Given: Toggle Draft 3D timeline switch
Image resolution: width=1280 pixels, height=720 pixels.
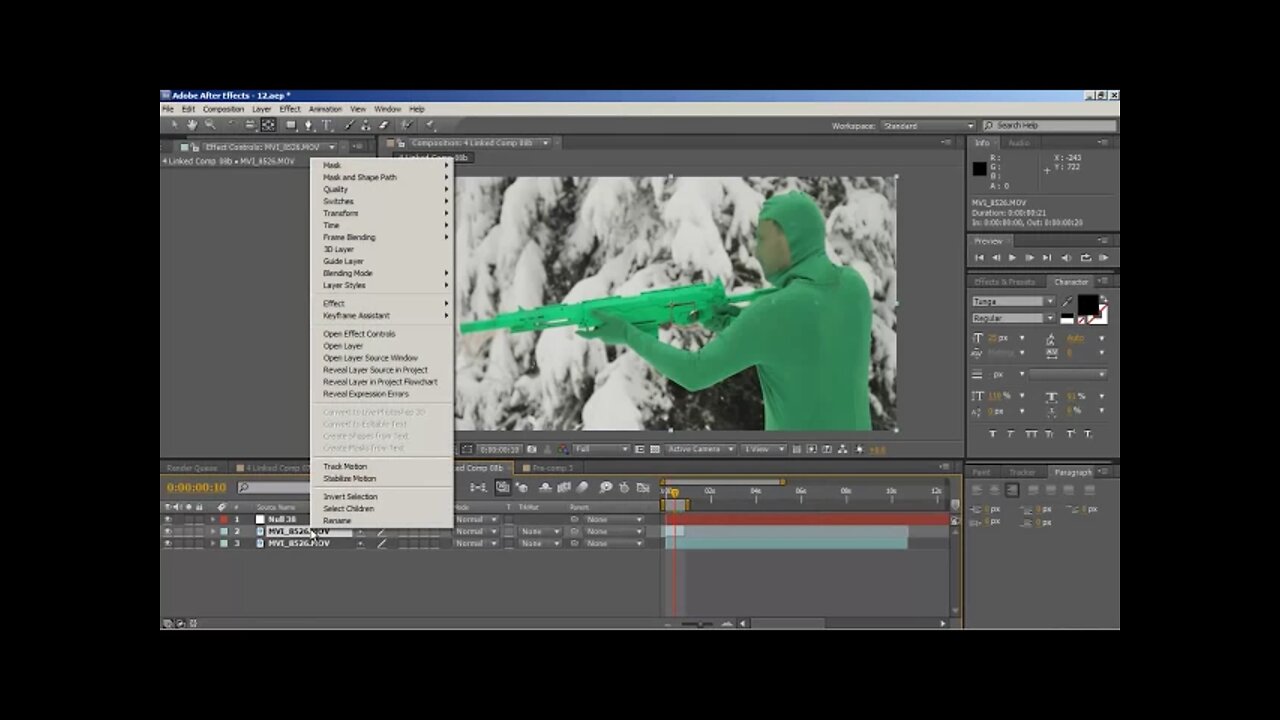Looking at the screenshot, I should [x=522, y=487].
